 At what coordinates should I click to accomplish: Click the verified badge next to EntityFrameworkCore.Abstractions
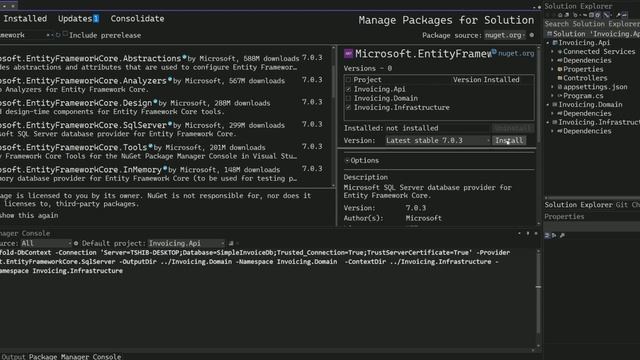184,57
